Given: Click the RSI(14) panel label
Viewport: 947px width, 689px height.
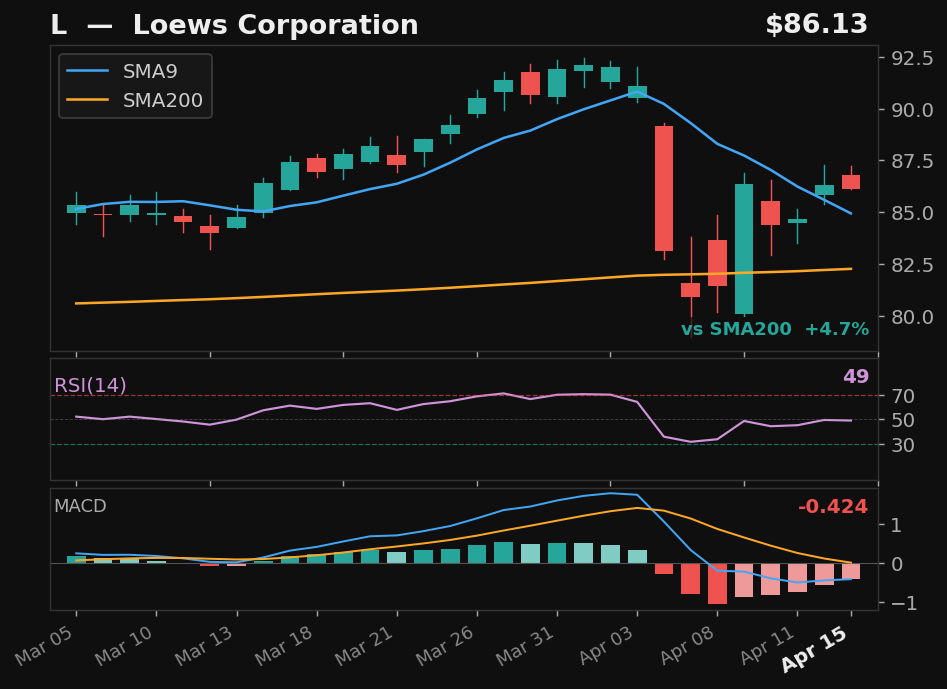Looking at the screenshot, I should pos(91,385).
